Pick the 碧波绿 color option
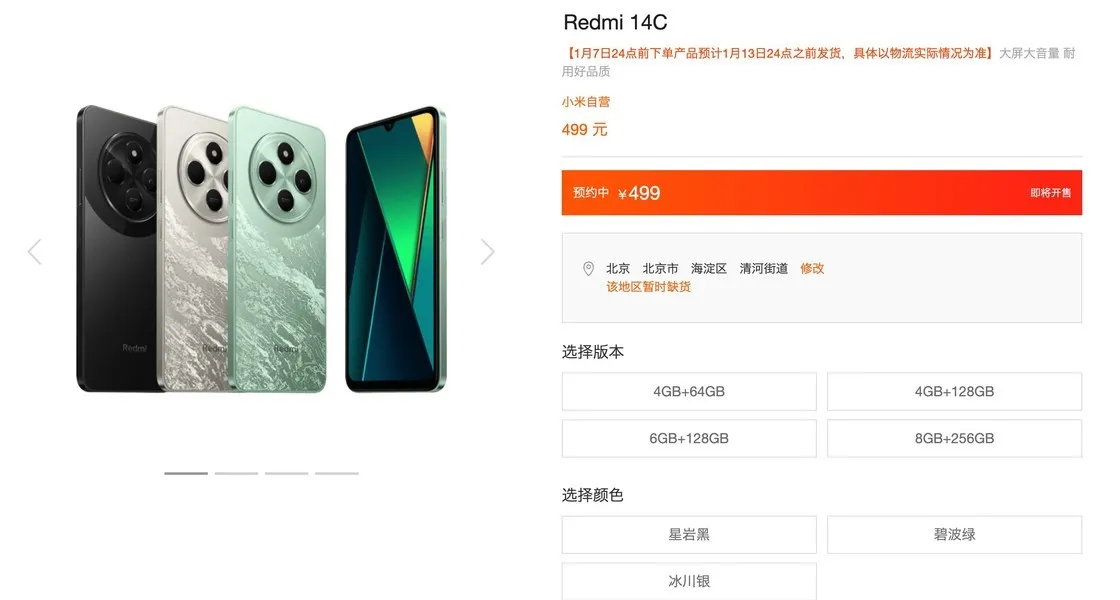Screen dimensions: 1120x600 pyautogui.click(x=954, y=534)
